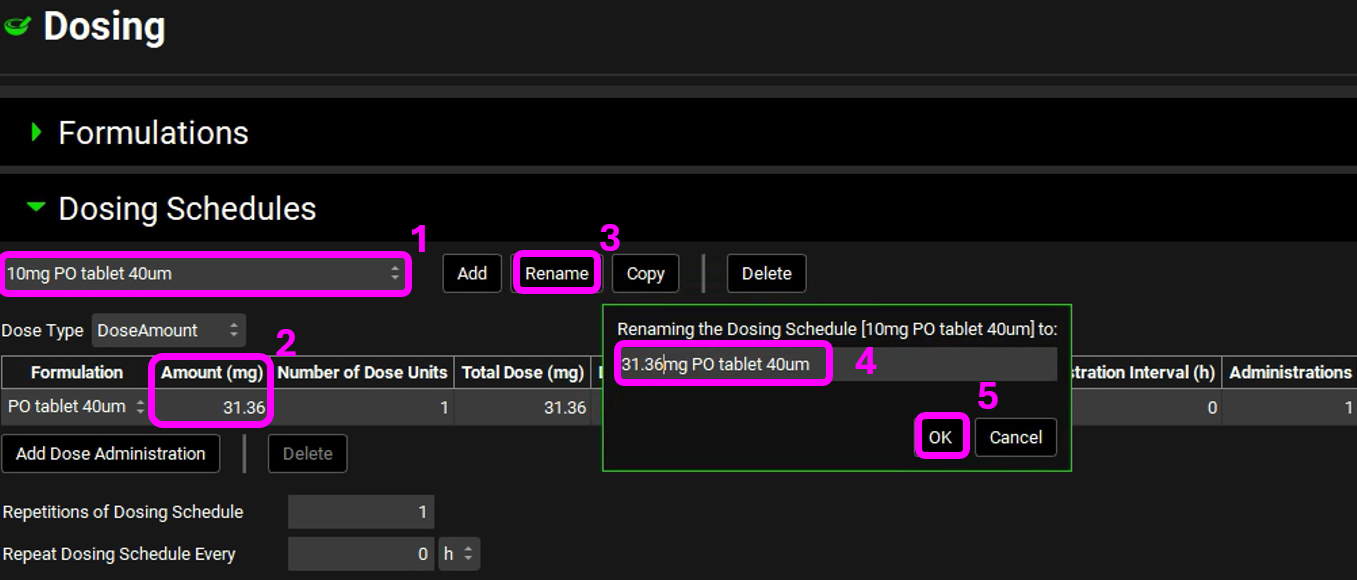Cancel the rename dialog
Viewport: 1357px width, 580px height.
1015,437
